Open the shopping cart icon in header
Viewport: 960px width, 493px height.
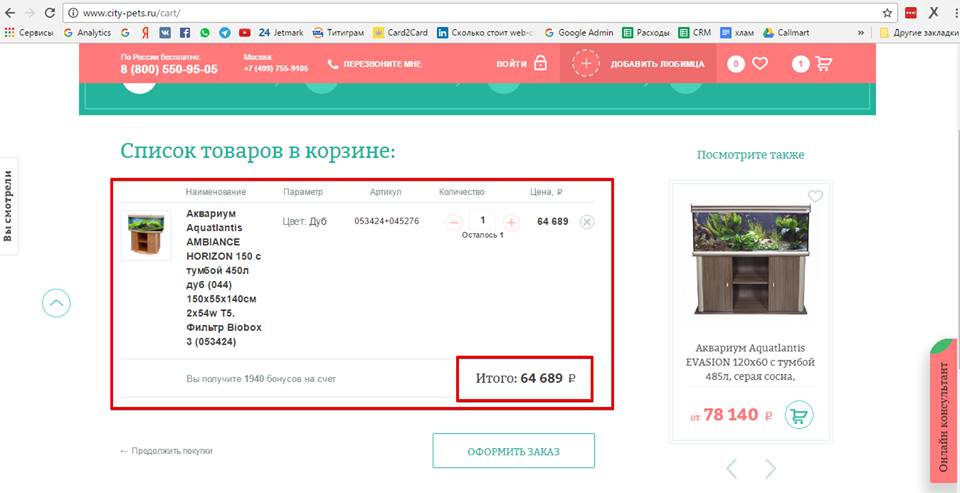pos(824,63)
